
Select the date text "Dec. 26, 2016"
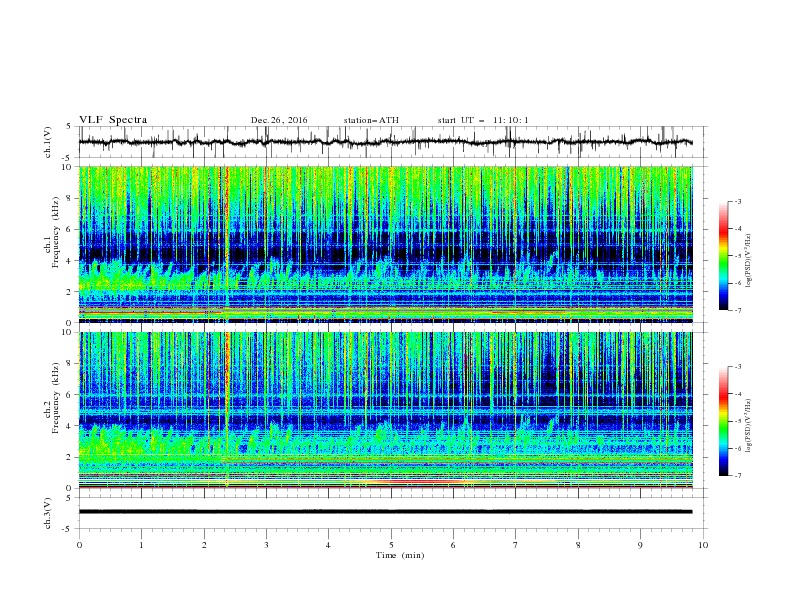(x=279, y=120)
